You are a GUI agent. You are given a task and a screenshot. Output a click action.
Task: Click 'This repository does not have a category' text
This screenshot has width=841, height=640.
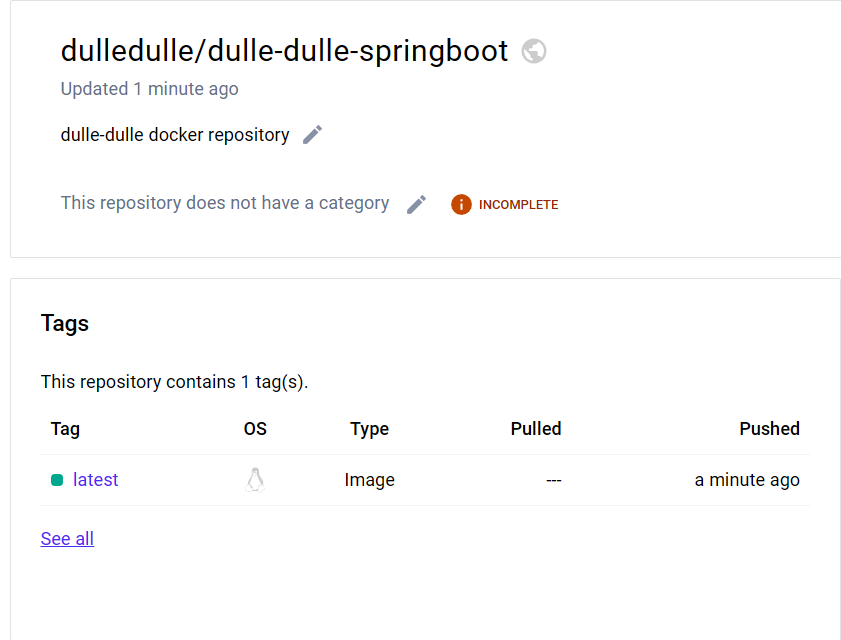pos(225,203)
